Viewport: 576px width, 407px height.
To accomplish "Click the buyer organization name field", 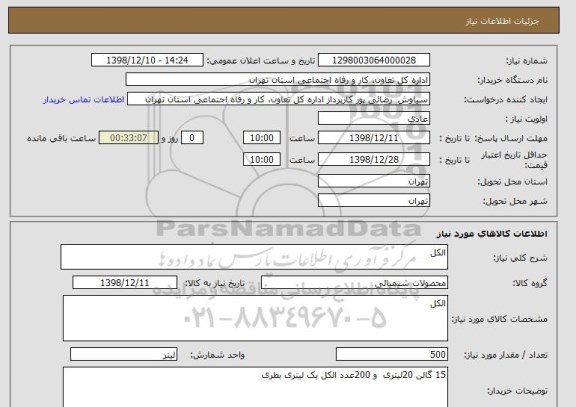I will pyautogui.click(x=278, y=79).
